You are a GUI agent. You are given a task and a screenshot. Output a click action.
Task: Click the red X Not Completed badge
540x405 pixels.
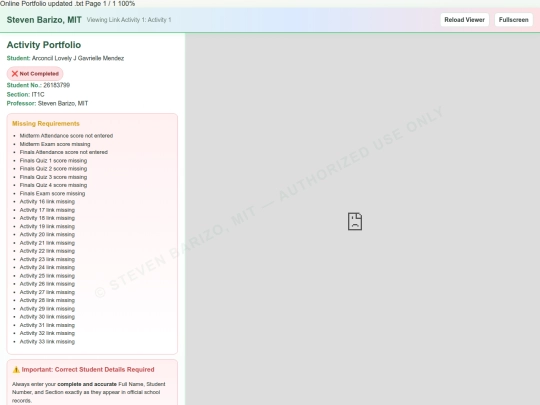point(35,74)
